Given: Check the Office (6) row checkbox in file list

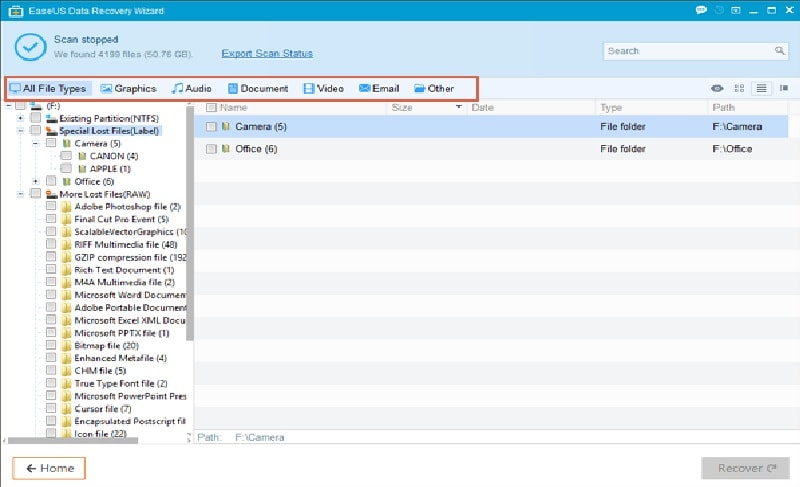Looking at the screenshot, I should (211, 149).
